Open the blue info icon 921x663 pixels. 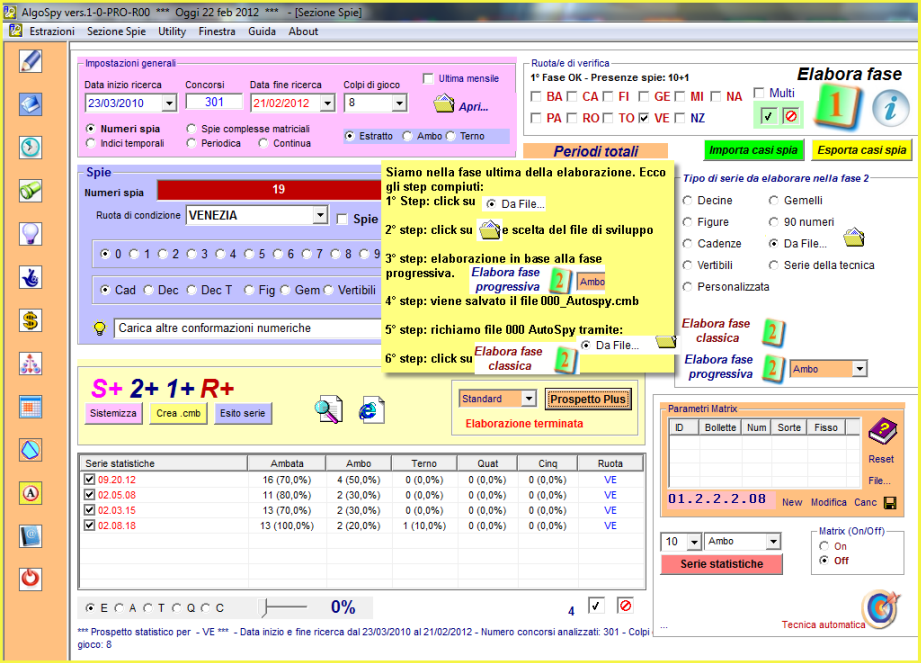(x=890, y=108)
